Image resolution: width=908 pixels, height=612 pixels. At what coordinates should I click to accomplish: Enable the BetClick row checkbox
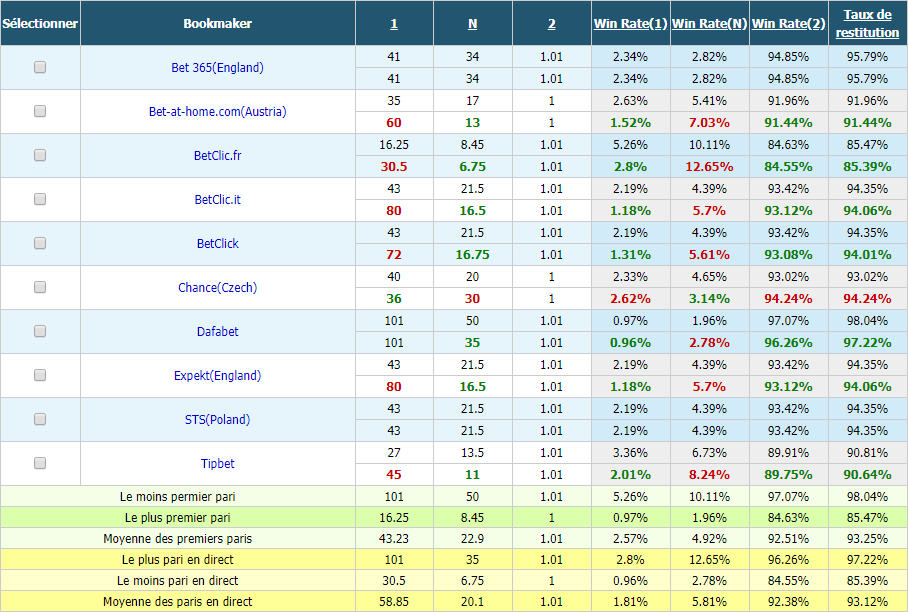click(x=40, y=243)
